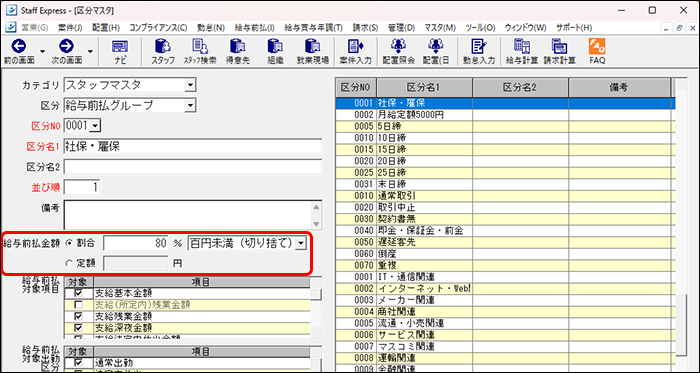Select the 割合 radio button
Screen dimensions: 700x373
point(69,243)
